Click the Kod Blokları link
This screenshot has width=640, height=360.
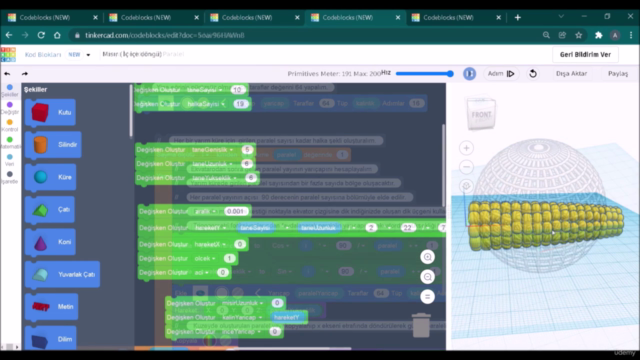pyautogui.click(x=43, y=55)
